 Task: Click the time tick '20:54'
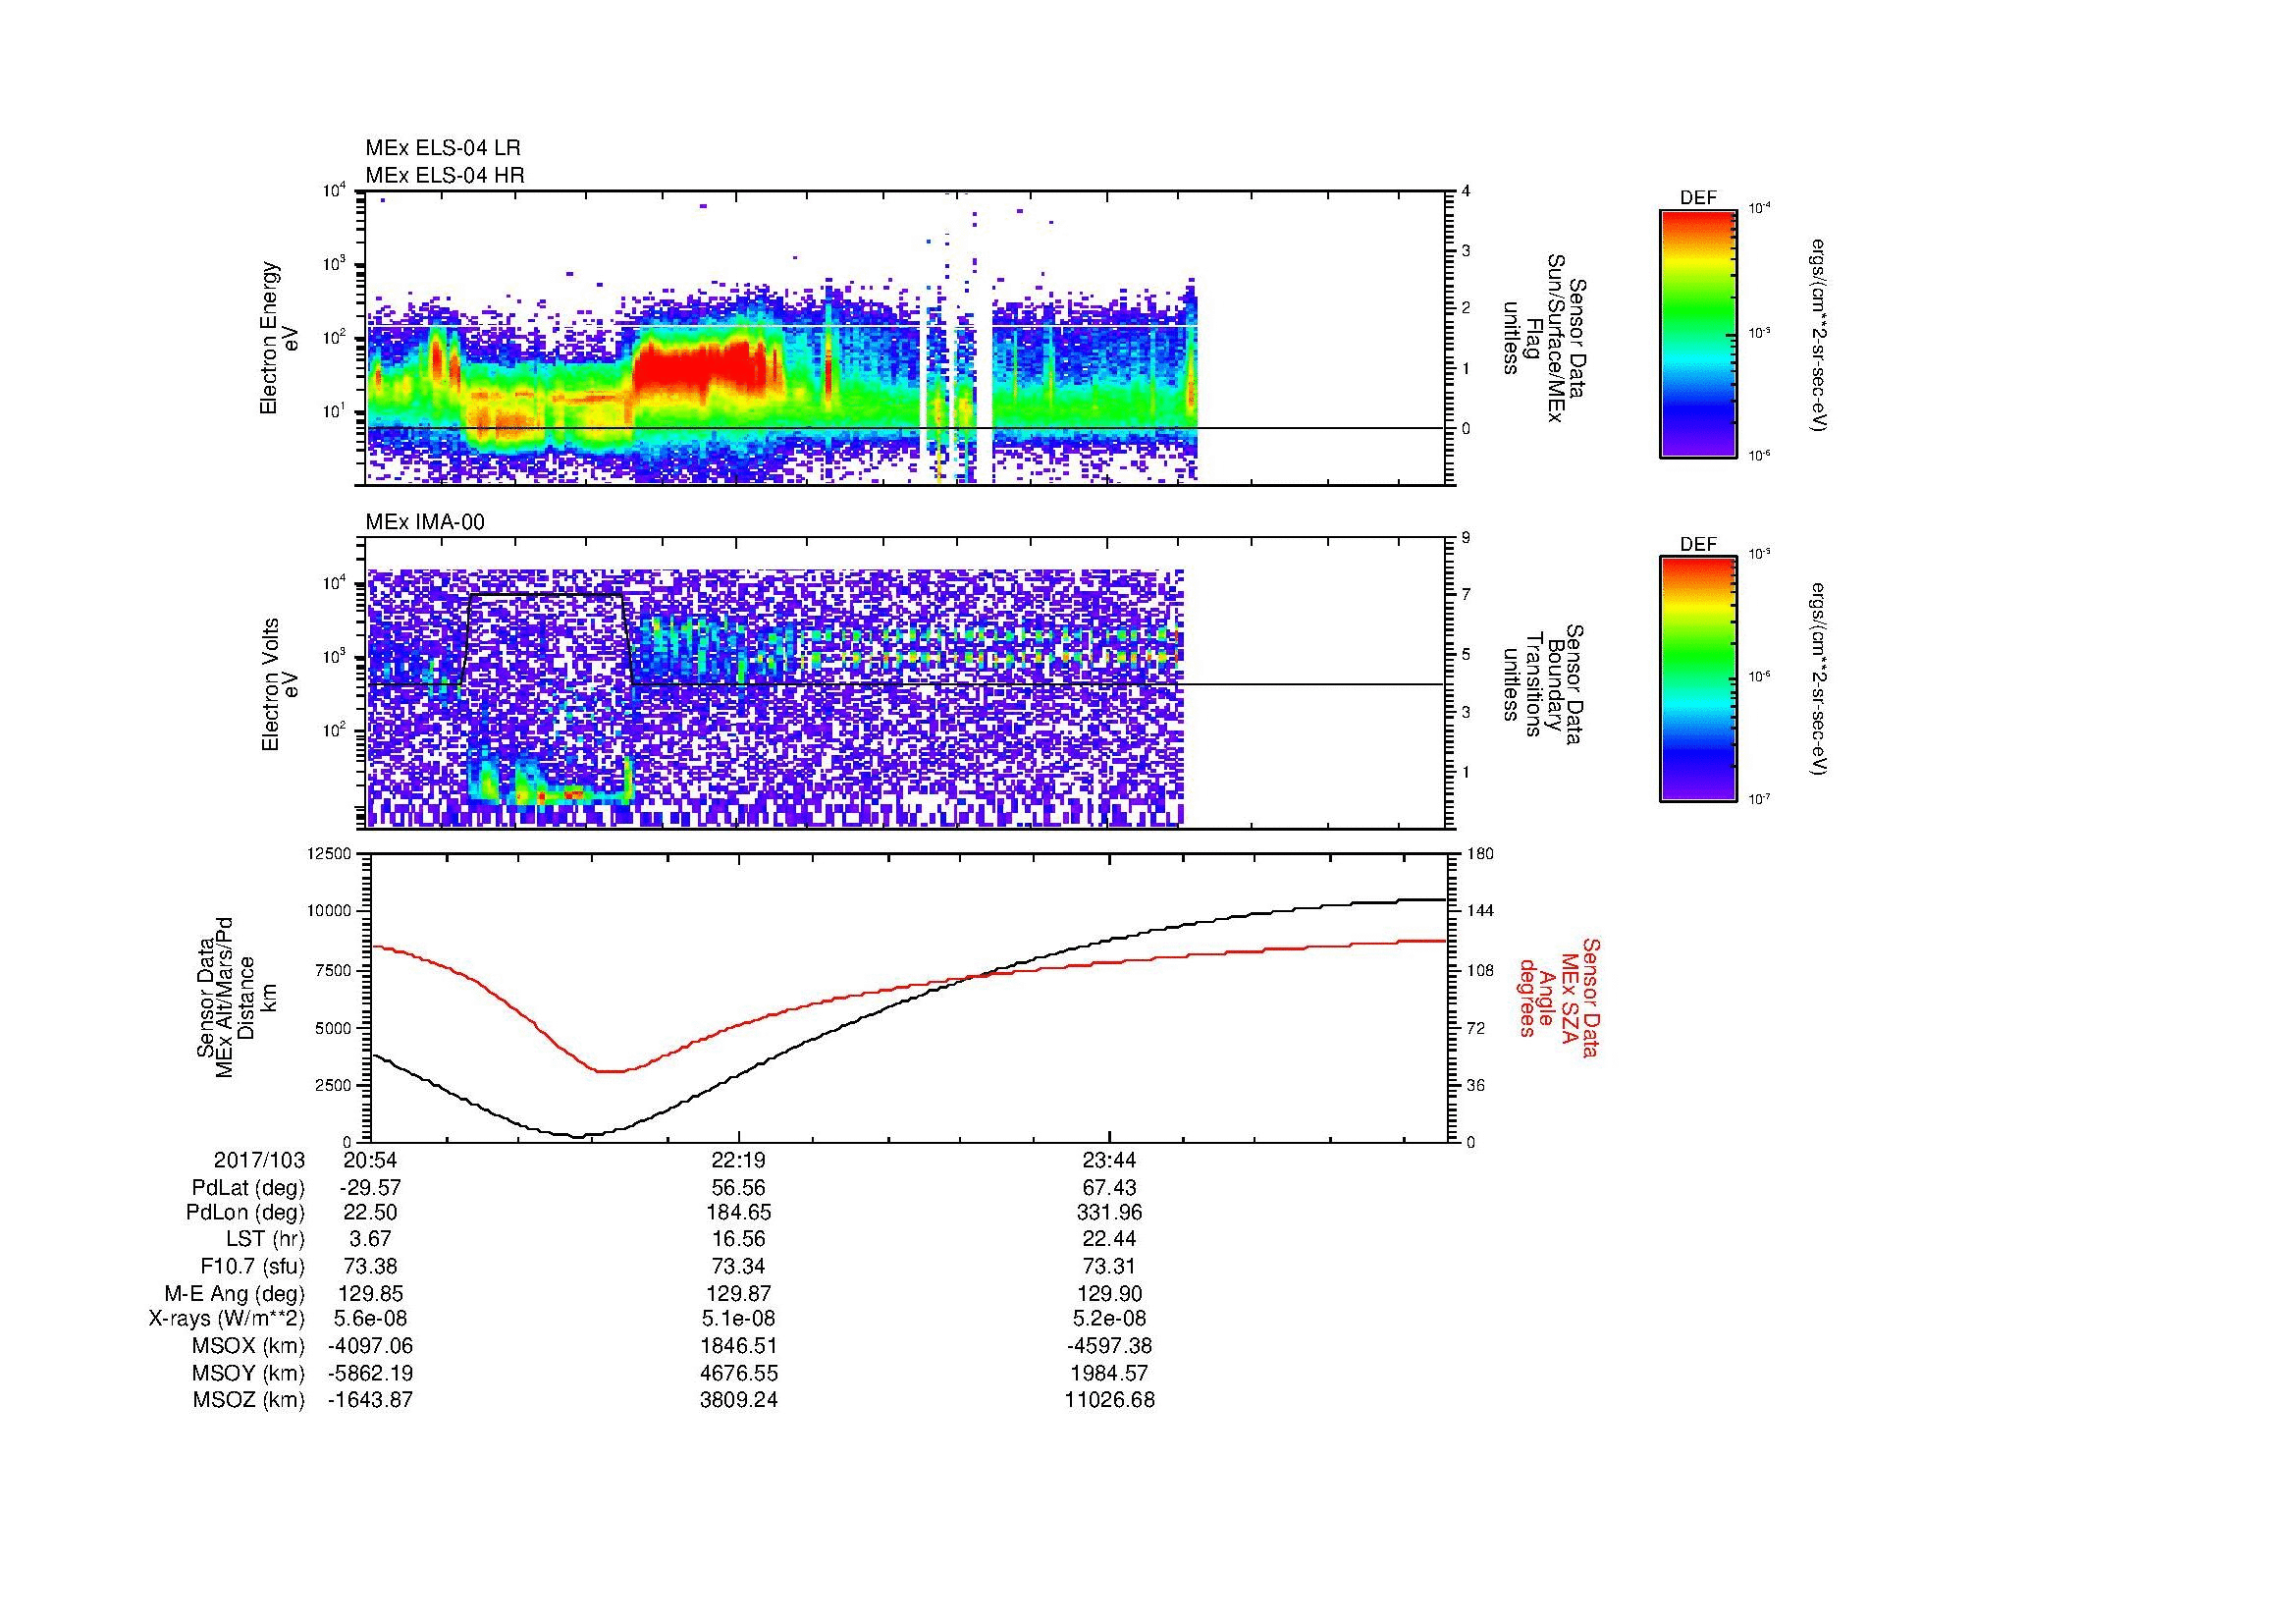371,1161
